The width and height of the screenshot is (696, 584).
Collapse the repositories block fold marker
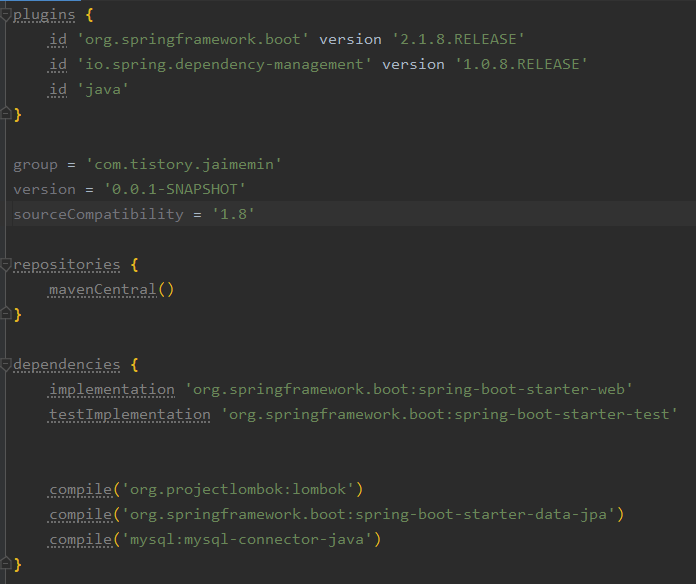(5, 264)
